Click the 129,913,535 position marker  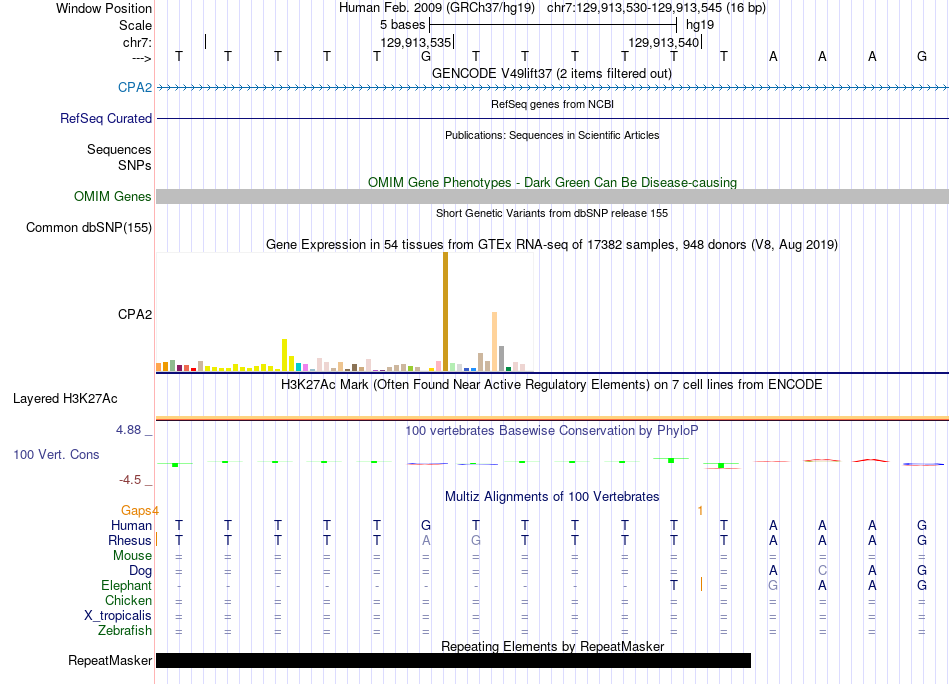(x=416, y=42)
